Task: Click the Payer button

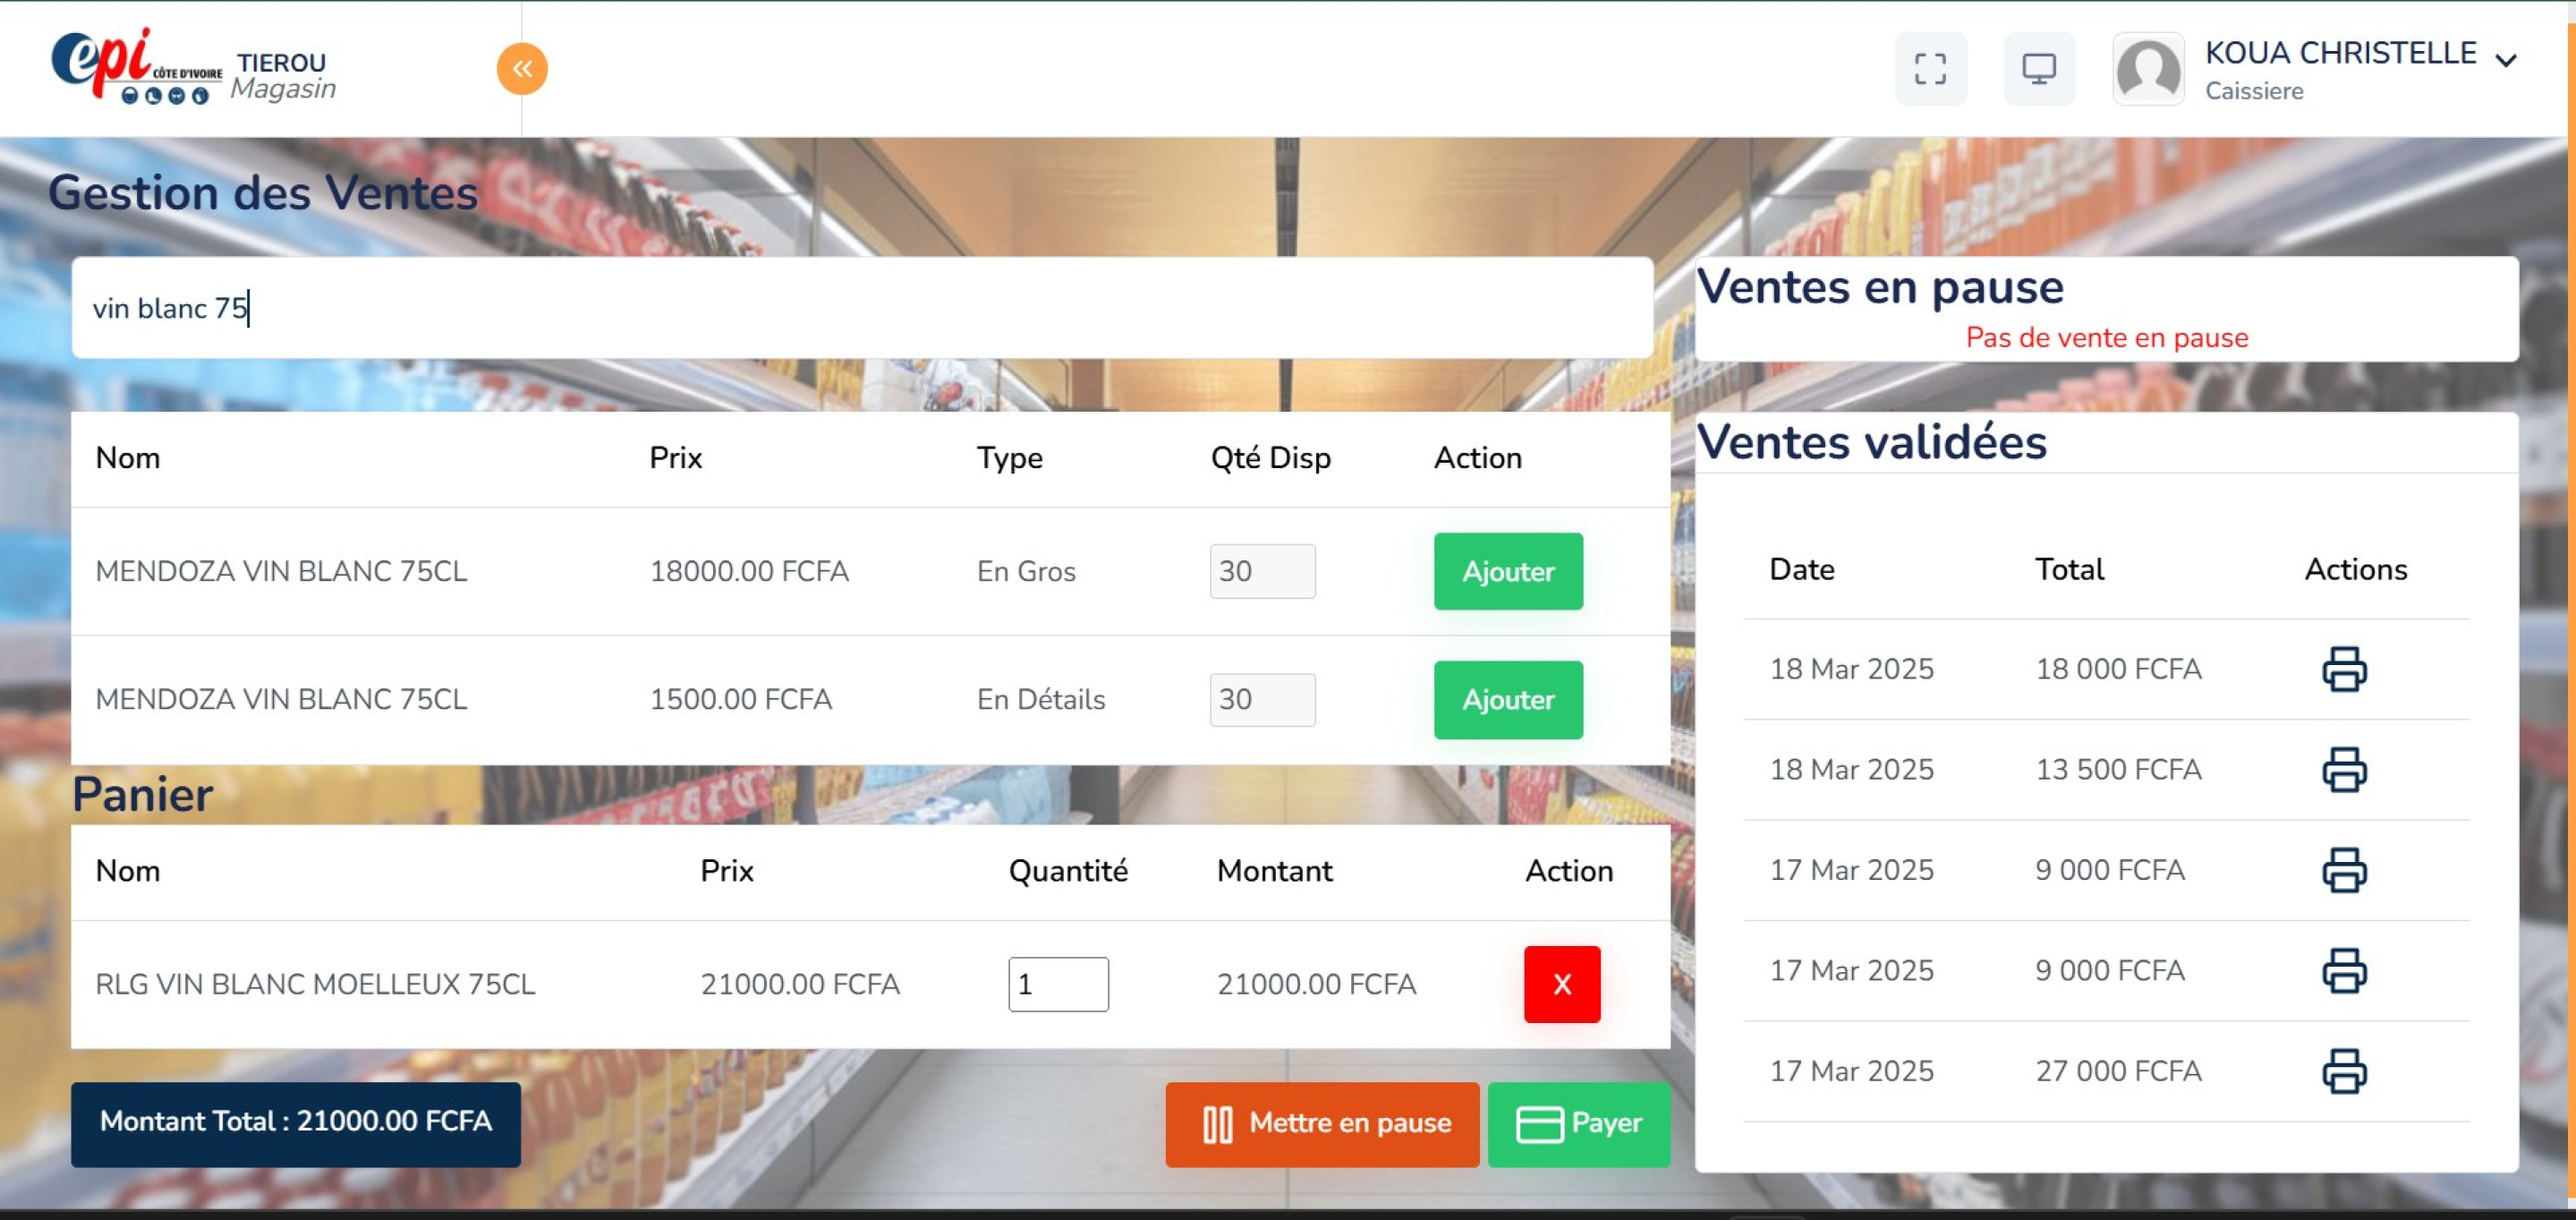Action: click(x=1578, y=1123)
